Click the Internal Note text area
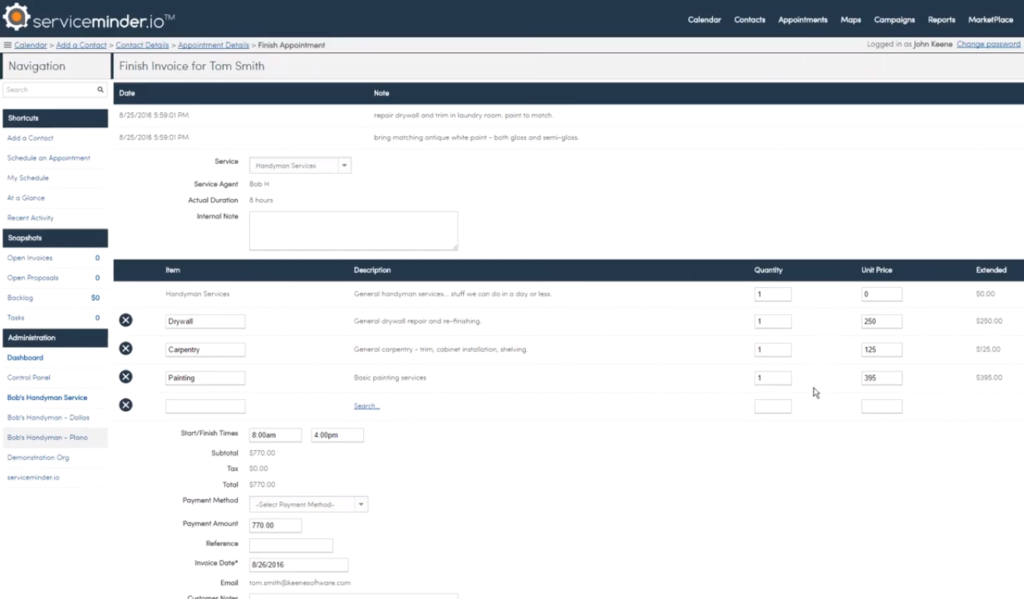This screenshot has height=599, width=1024. pos(353,231)
